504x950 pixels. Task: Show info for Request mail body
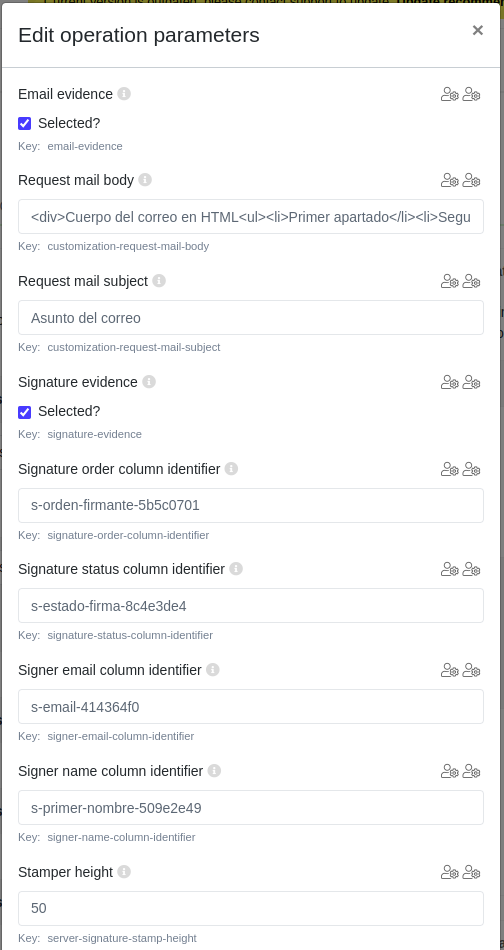point(145,180)
